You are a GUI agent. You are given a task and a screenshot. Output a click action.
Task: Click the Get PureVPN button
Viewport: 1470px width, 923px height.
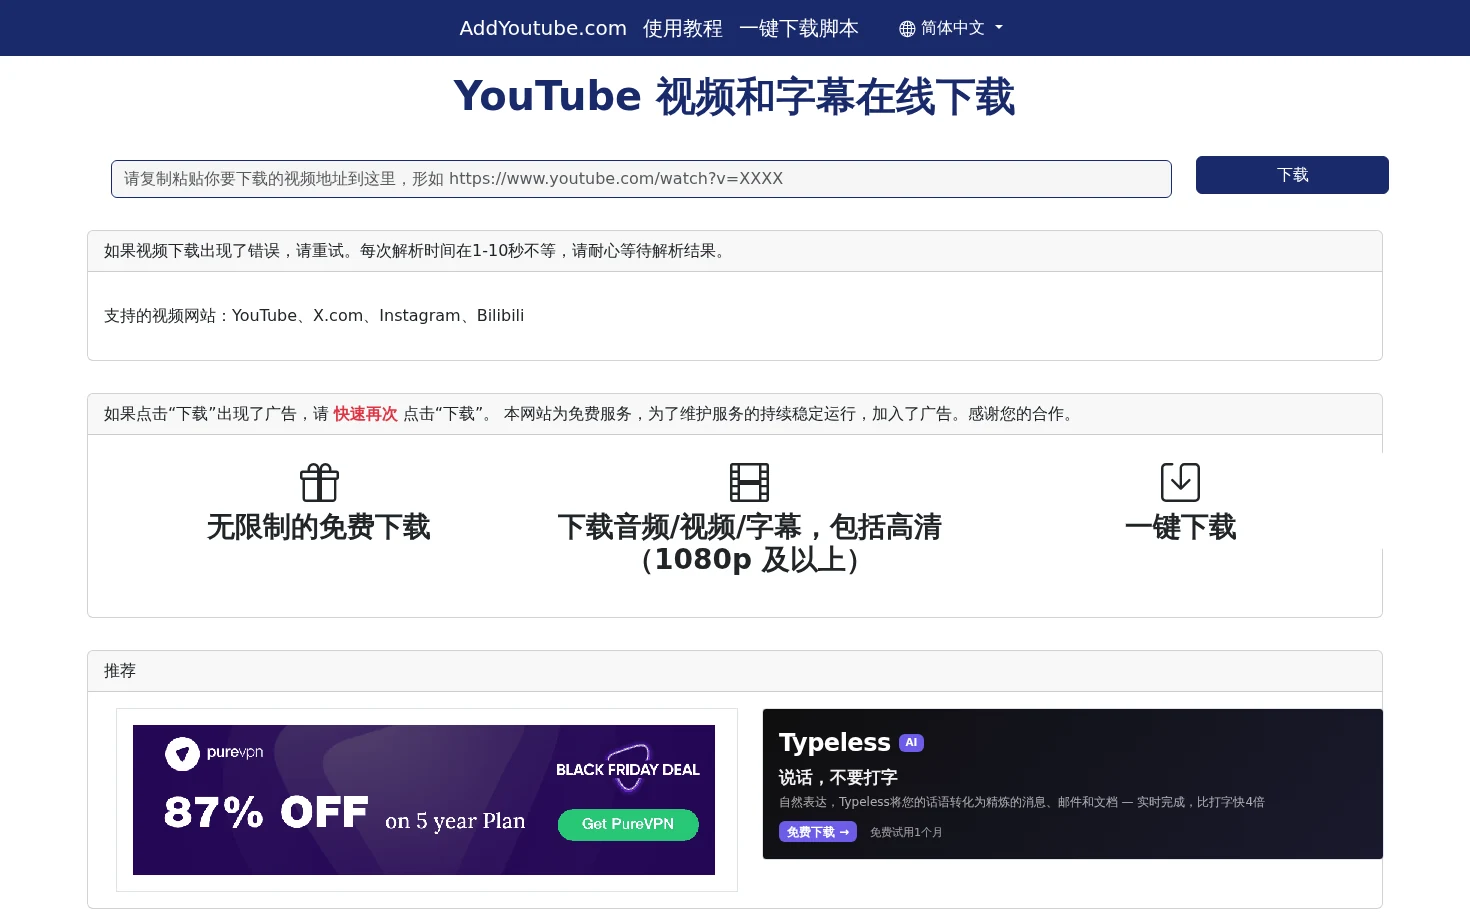[628, 824]
